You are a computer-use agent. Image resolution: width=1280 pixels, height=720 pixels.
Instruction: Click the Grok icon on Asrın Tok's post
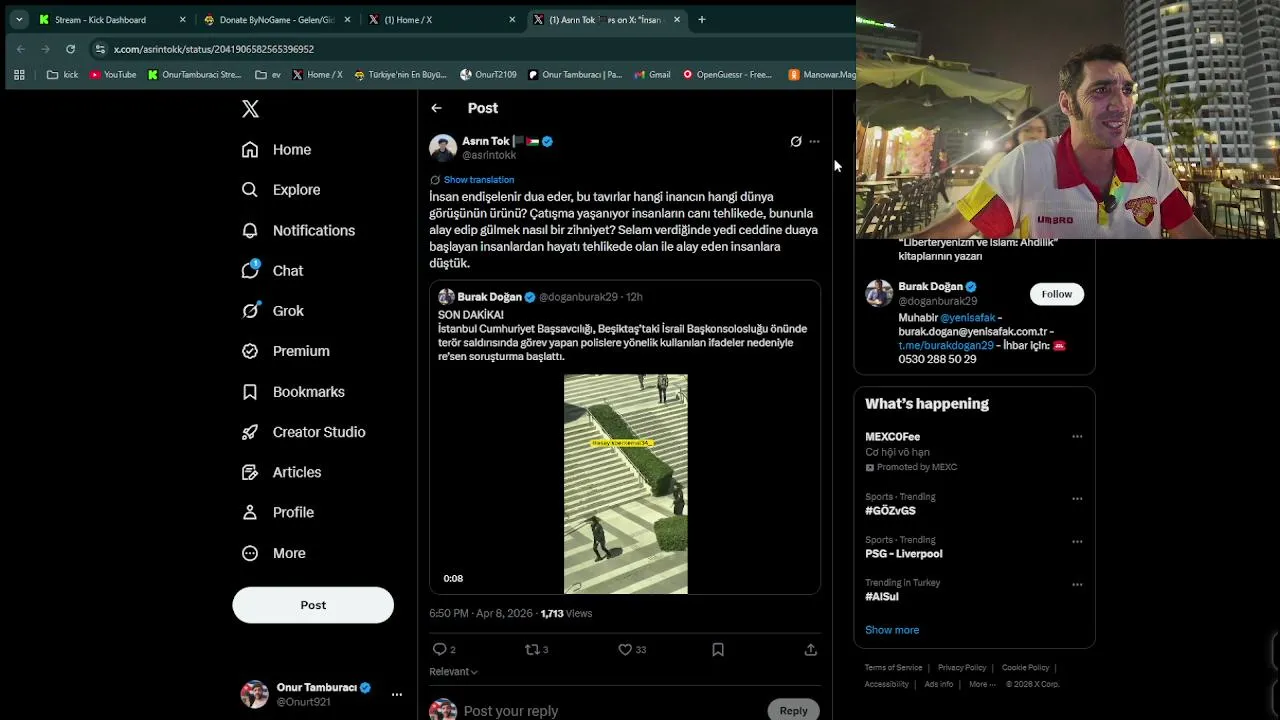pyautogui.click(x=796, y=142)
